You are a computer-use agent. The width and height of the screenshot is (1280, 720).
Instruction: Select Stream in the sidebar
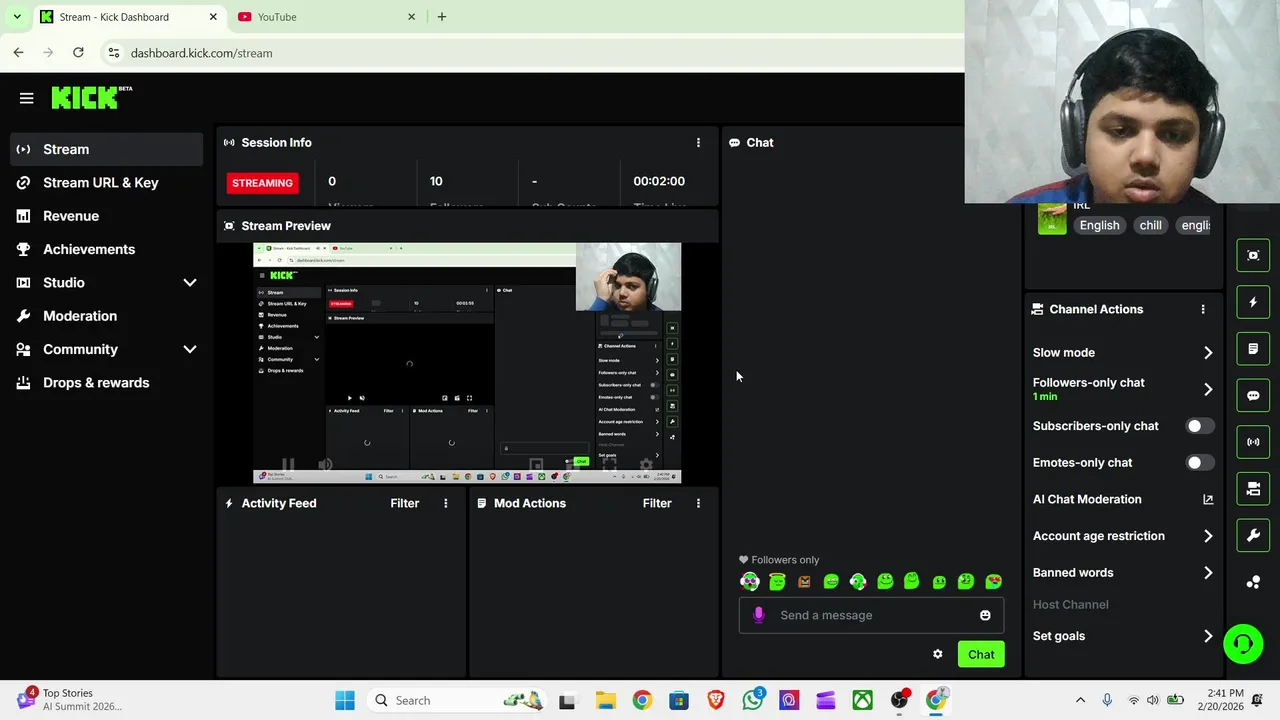107,149
